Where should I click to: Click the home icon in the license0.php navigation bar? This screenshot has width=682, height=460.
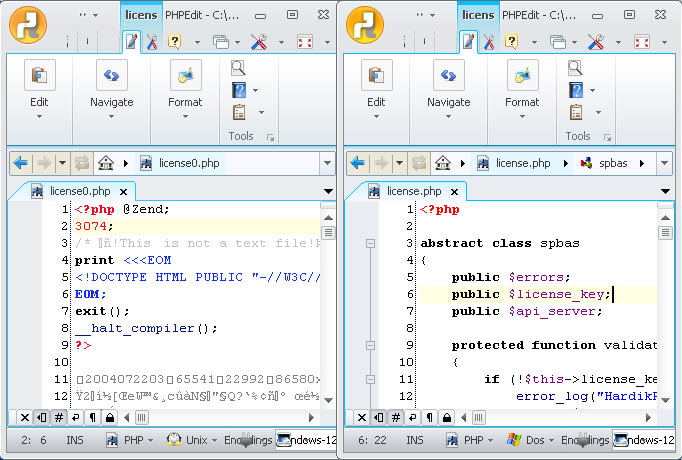(106, 163)
